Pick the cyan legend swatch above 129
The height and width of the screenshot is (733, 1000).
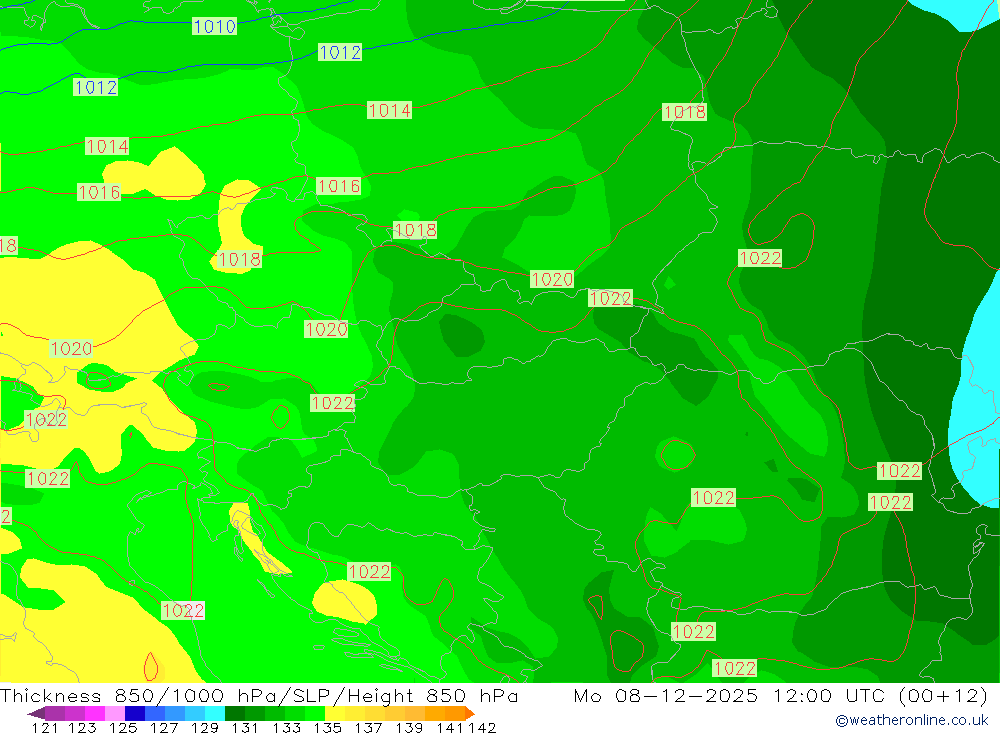(x=215, y=713)
